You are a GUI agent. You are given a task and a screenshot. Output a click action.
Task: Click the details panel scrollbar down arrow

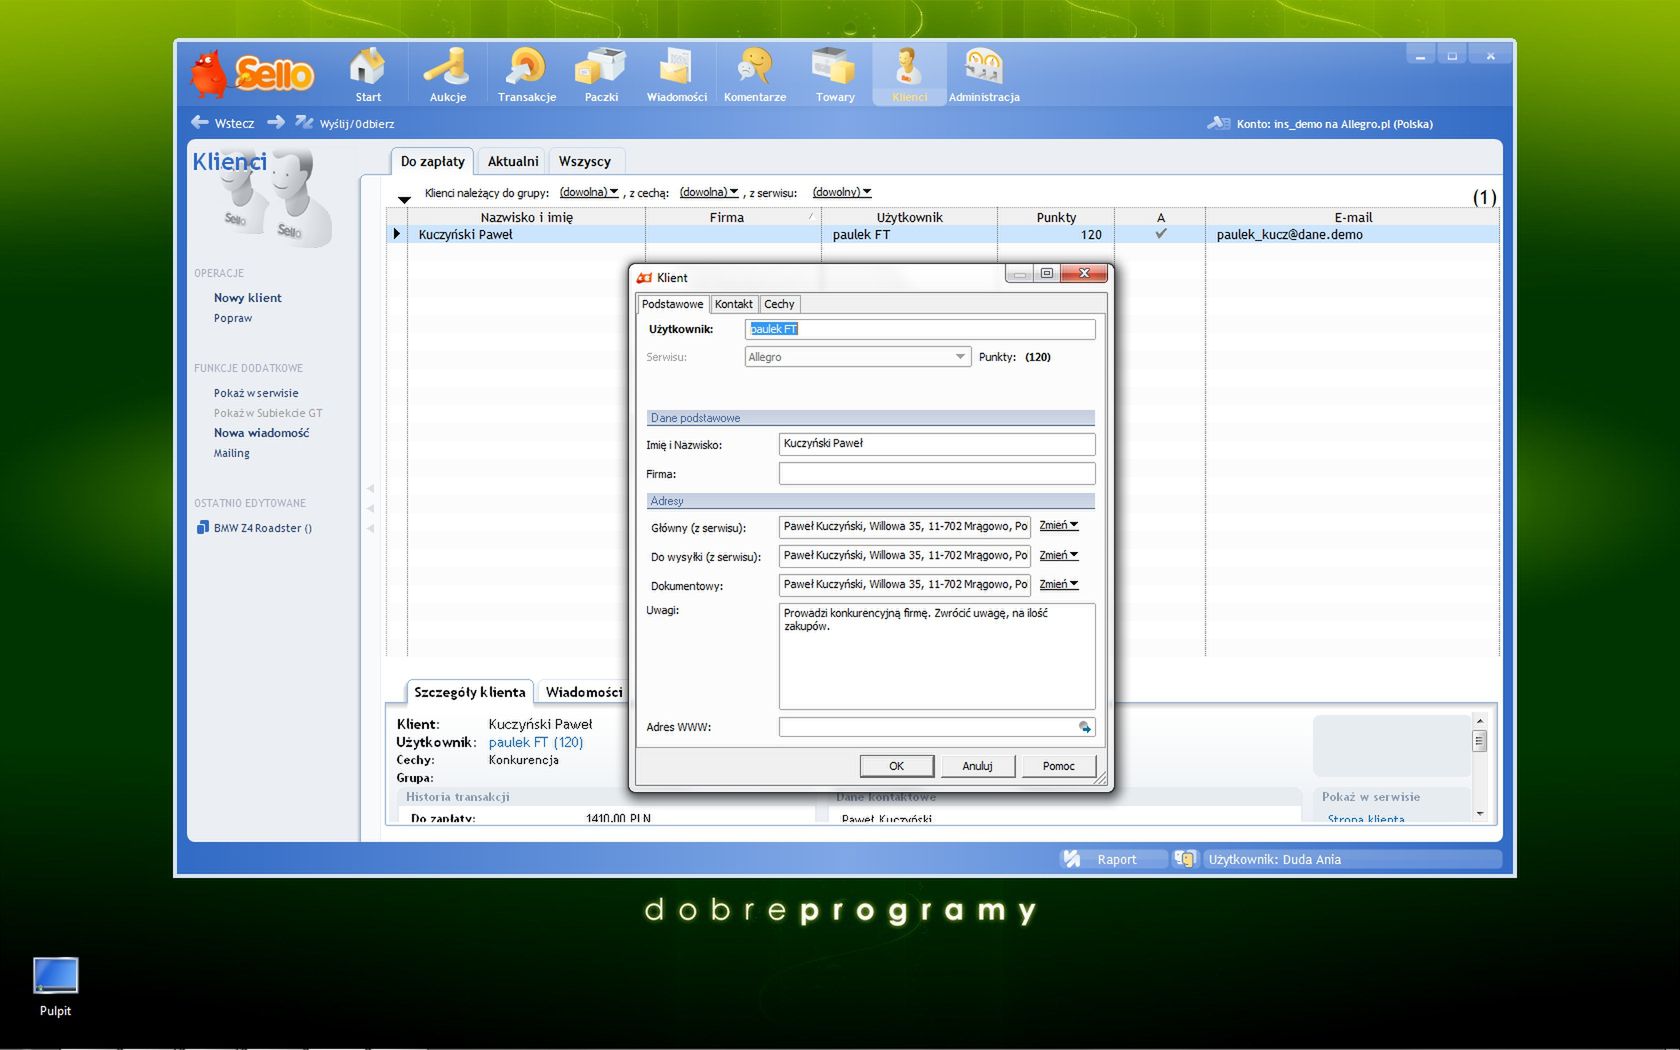pos(1480,813)
